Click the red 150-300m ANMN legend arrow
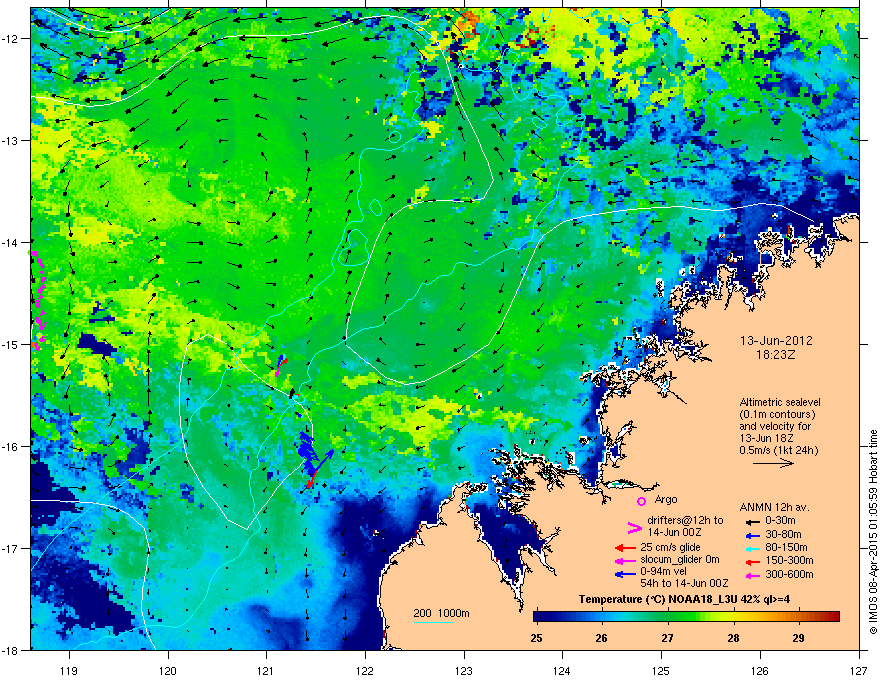 pos(752,561)
